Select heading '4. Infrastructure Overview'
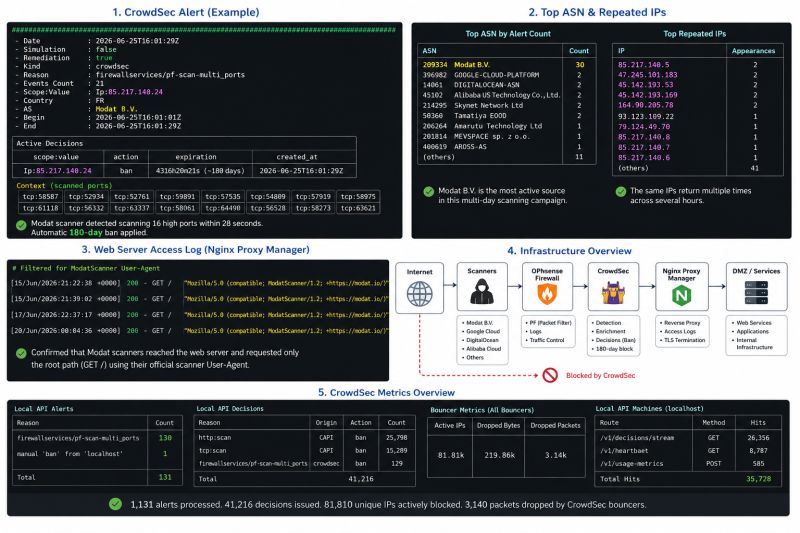This screenshot has width=800, height=533. [x=569, y=251]
